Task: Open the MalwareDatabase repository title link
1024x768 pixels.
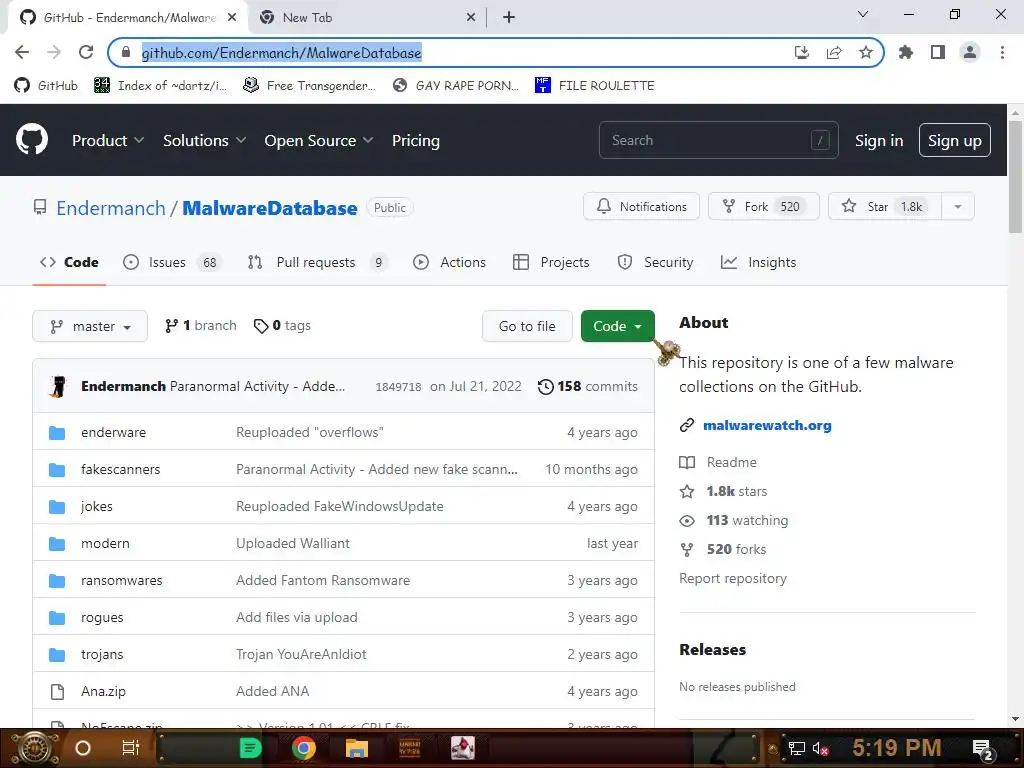Action: [270, 208]
